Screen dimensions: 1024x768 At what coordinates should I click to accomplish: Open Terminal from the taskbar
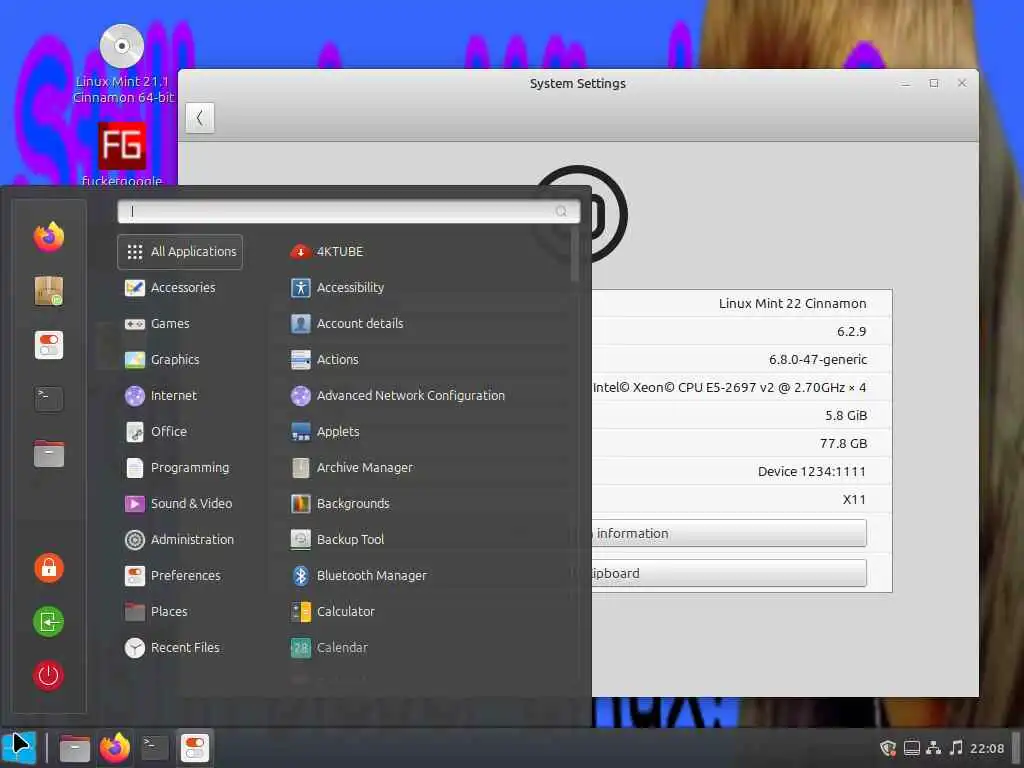point(155,748)
